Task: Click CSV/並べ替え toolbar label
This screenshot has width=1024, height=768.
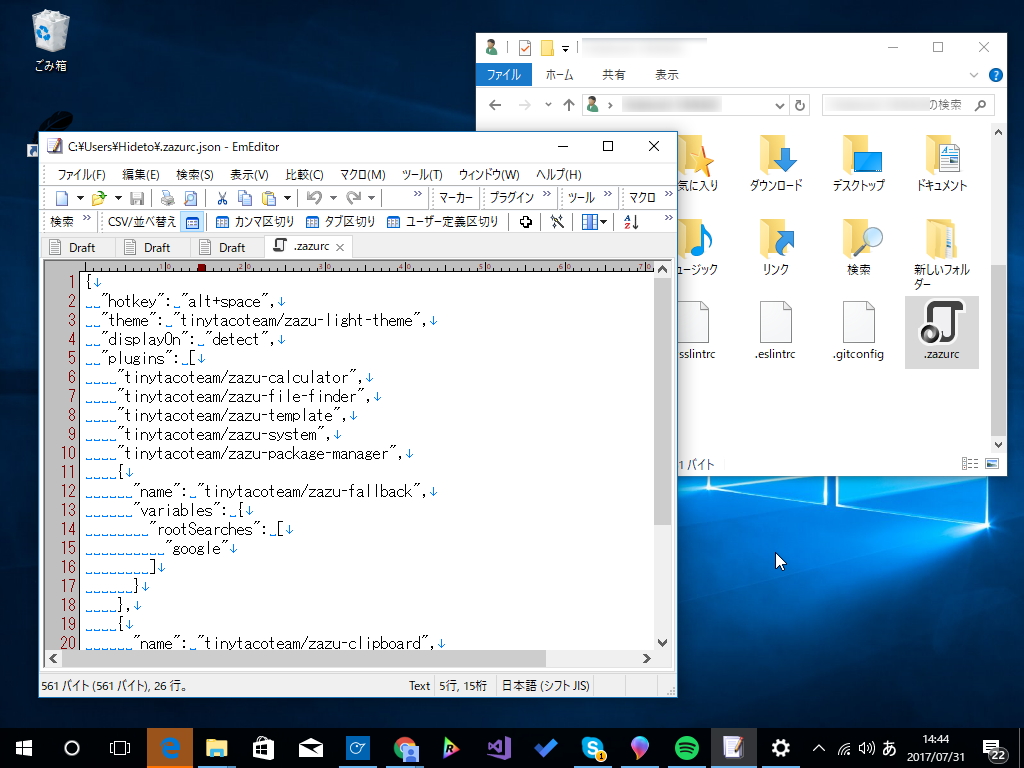Action: tap(142, 222)
